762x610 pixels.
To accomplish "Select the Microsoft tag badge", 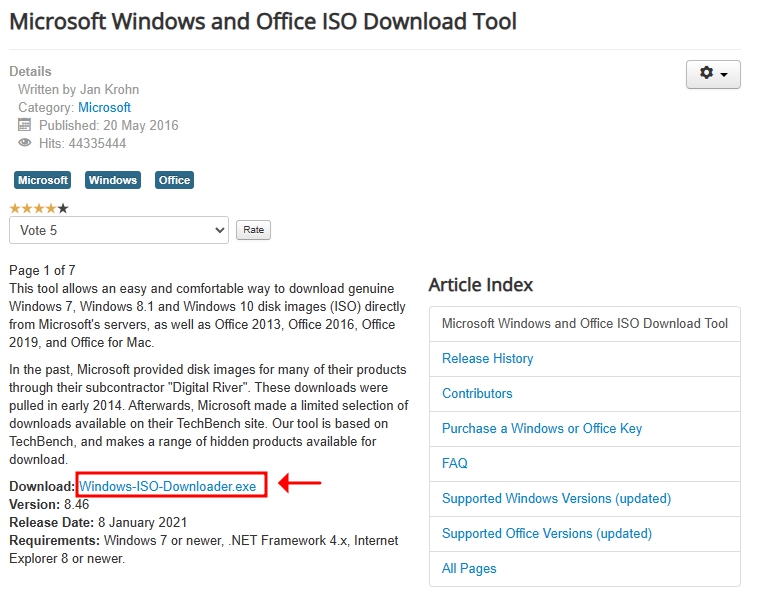I will [42, 180].
